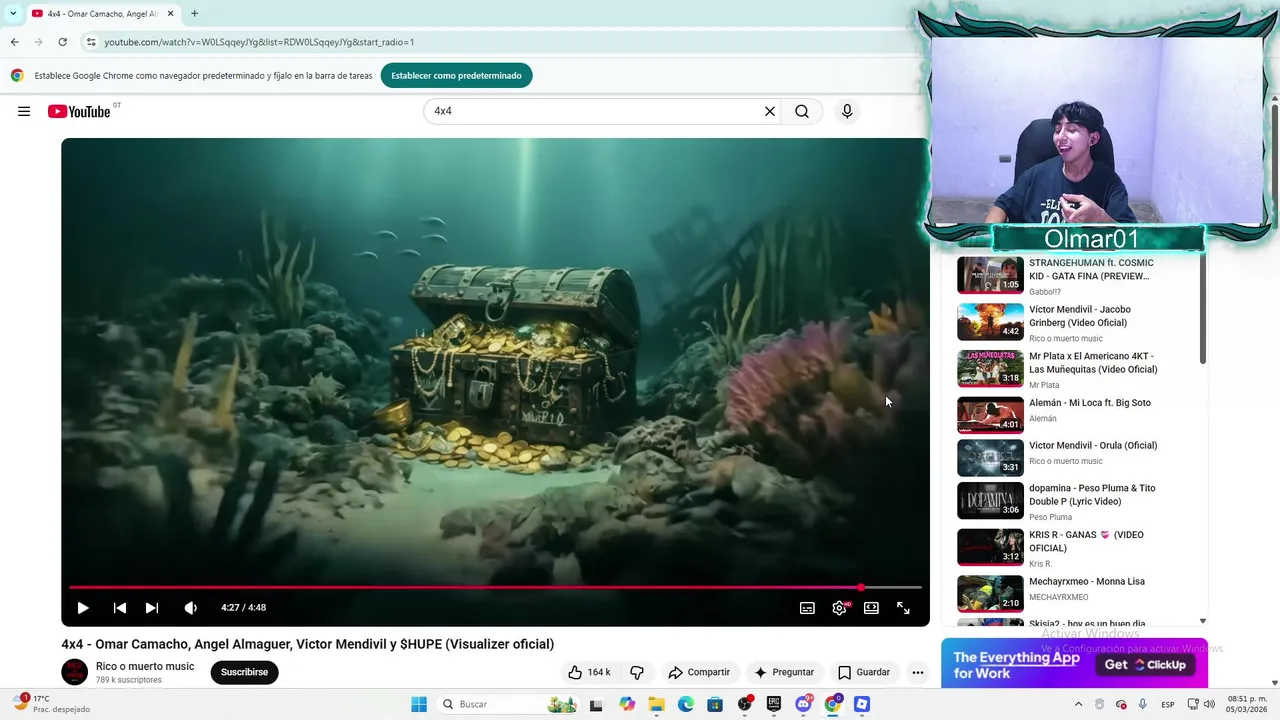This screenshot has height=720, width=1280.
Task: Skip back to the previous video
Action: click(x=120, y=608)
